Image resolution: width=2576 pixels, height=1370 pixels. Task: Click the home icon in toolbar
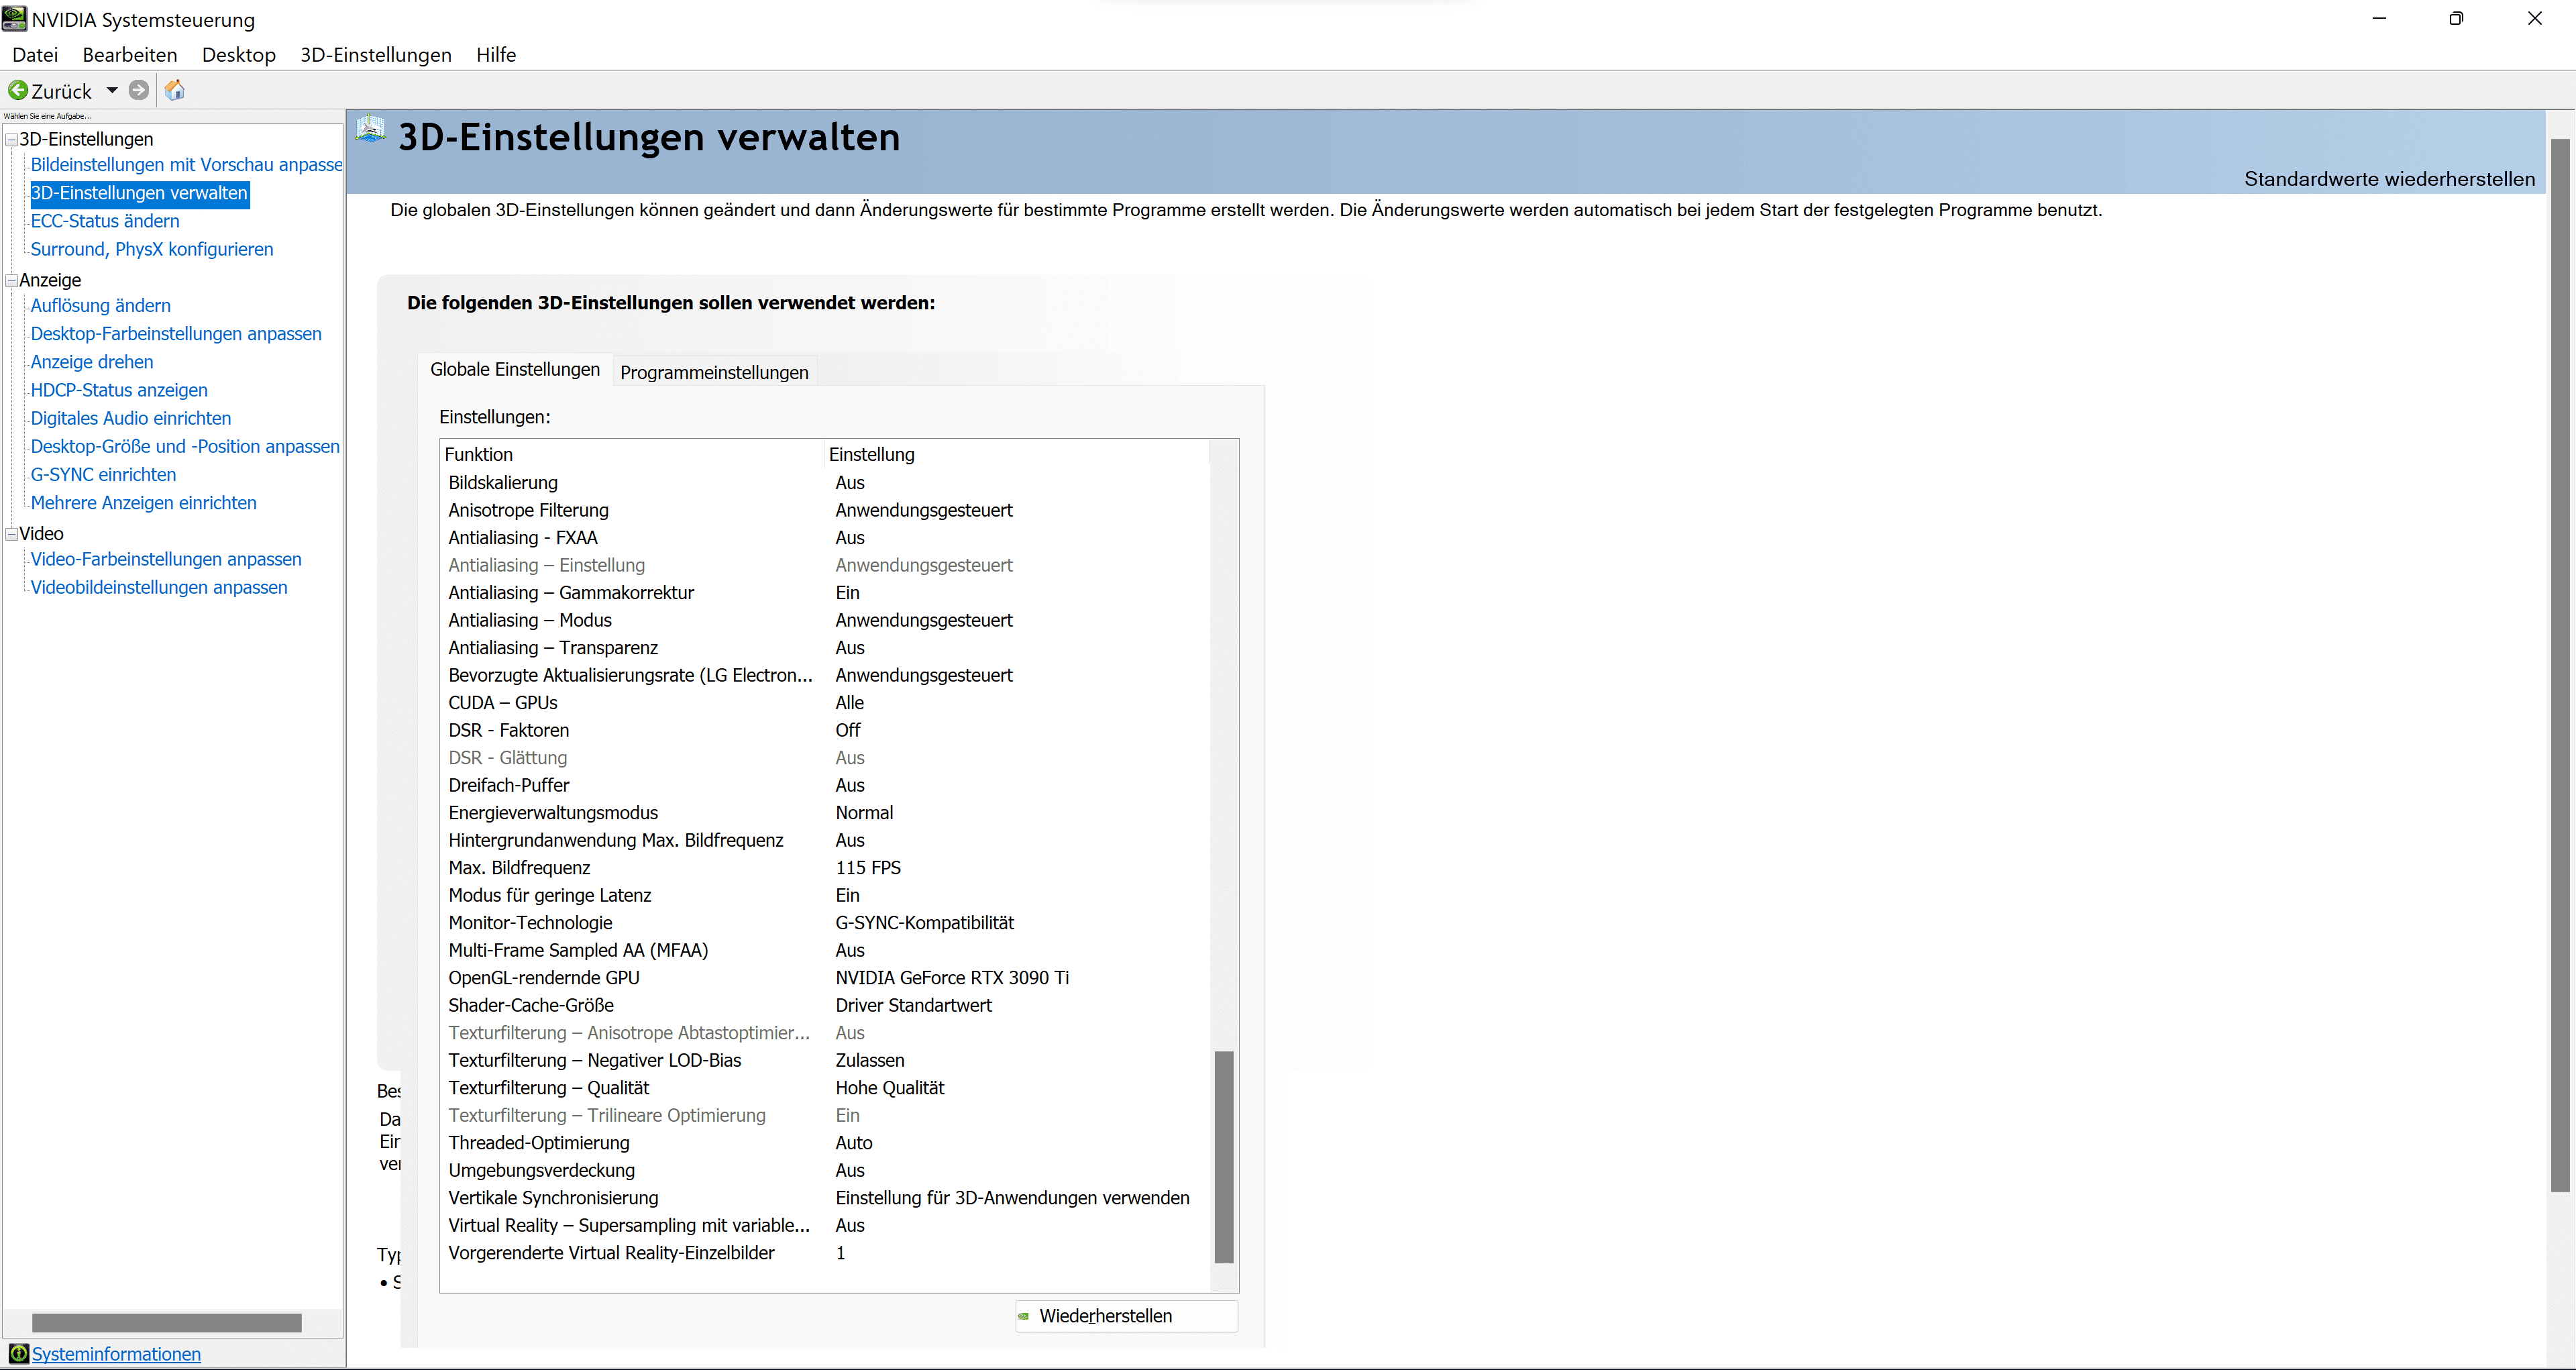pos(175,91)
